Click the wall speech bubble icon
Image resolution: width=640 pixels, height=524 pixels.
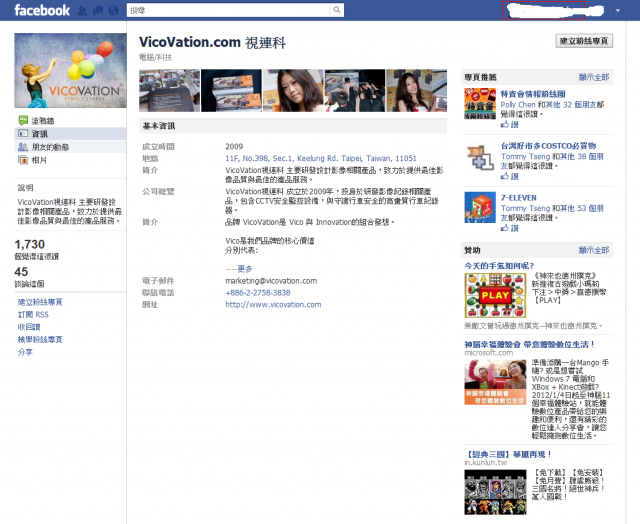click(23, 120)
